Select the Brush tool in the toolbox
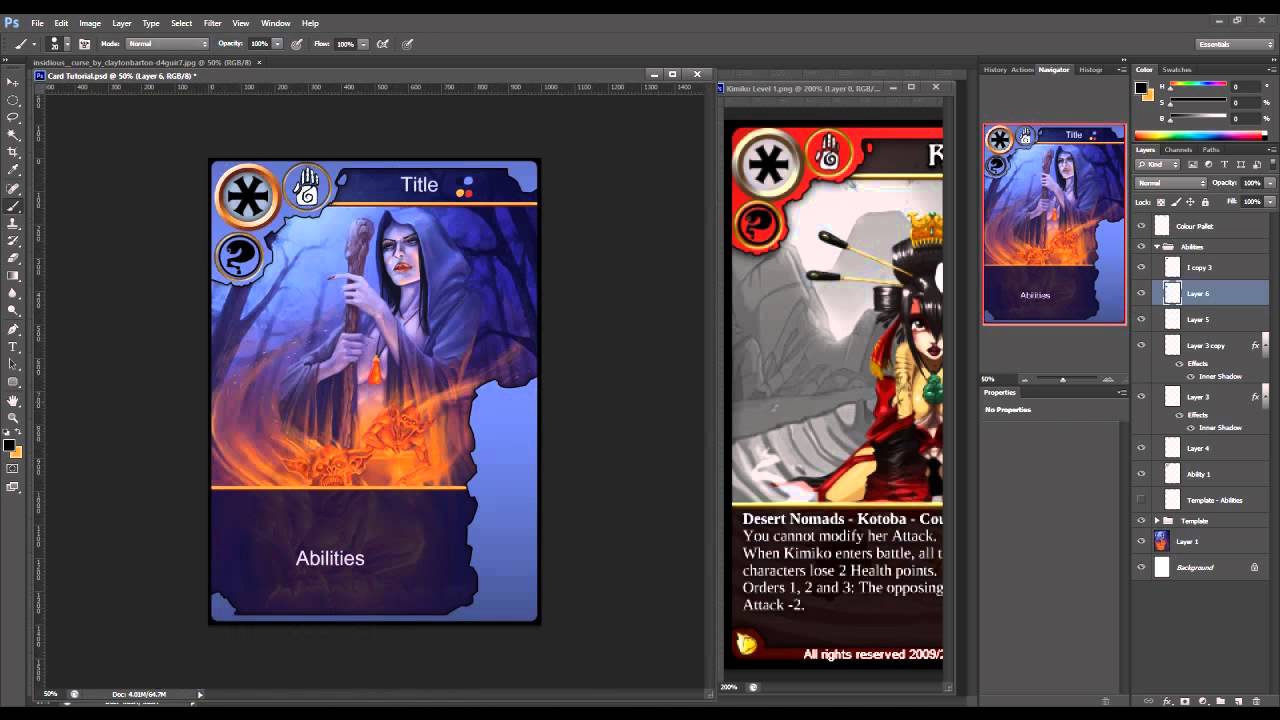Viewport: 1280px width, 720px height. (x=13, y=206)
